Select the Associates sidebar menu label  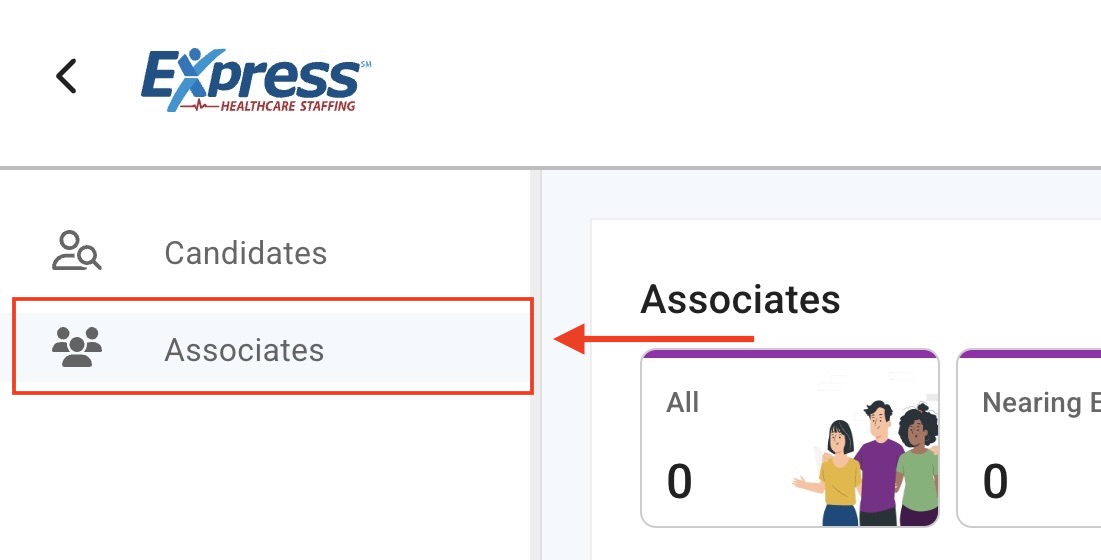point(244,350)
